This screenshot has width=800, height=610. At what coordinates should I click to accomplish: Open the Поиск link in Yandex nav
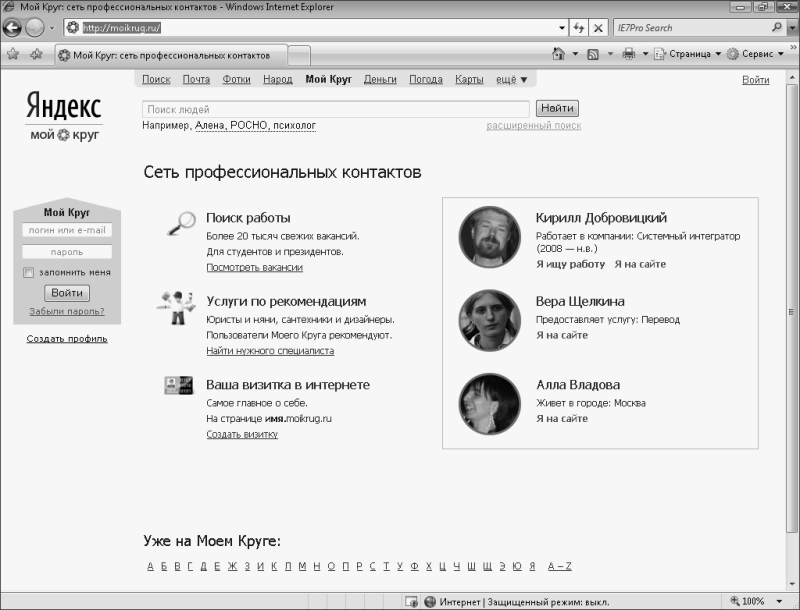coord(156,79)
